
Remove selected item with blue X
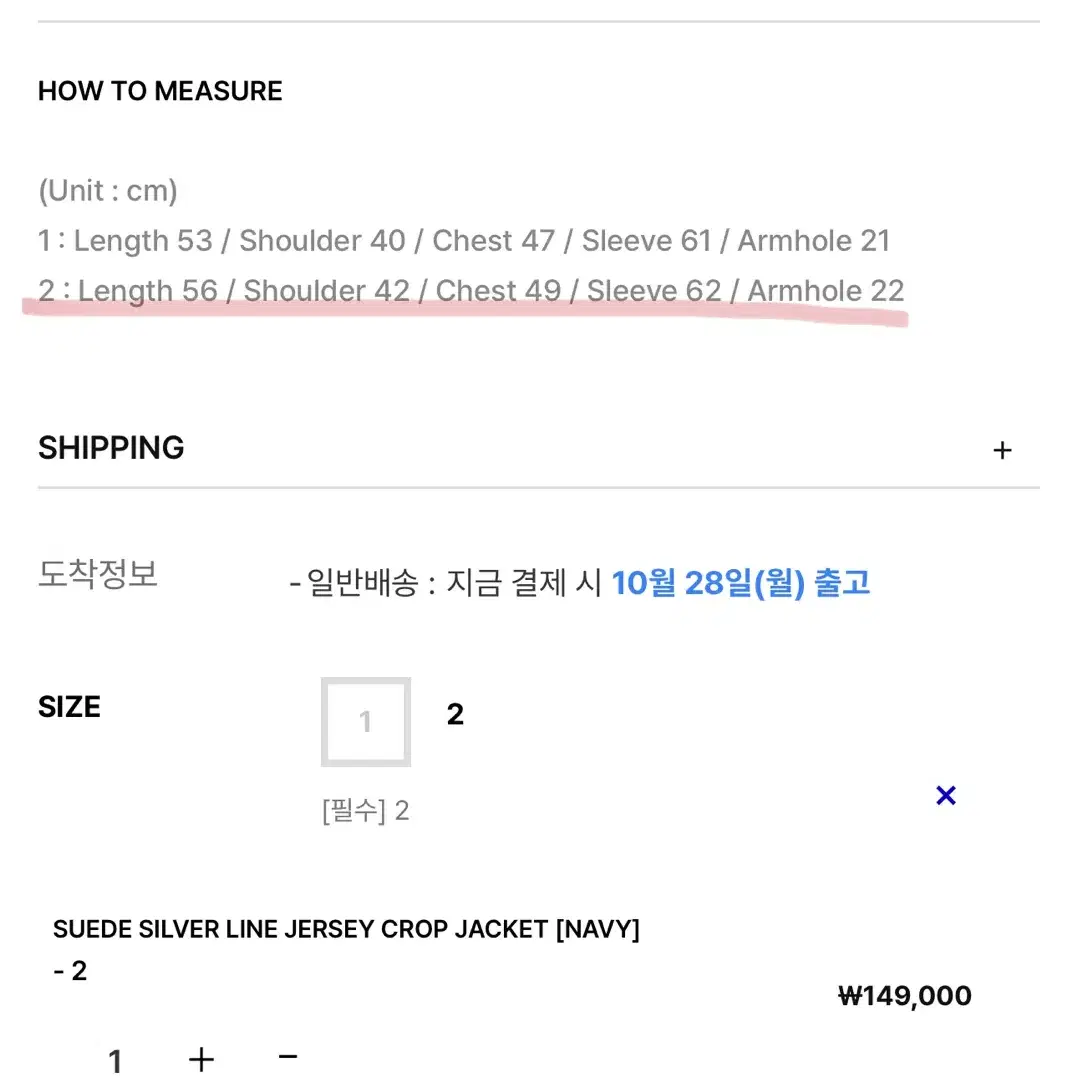pos(946,795)
